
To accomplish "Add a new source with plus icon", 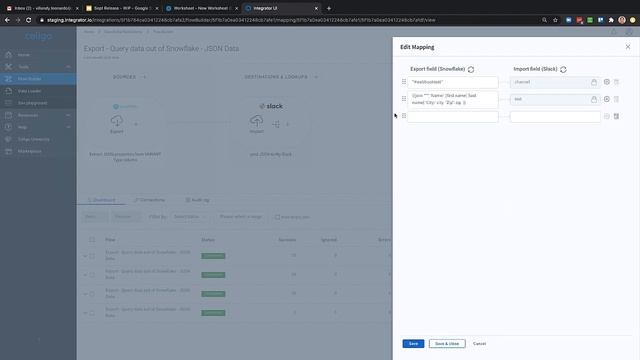I will [x=144, y=77].
